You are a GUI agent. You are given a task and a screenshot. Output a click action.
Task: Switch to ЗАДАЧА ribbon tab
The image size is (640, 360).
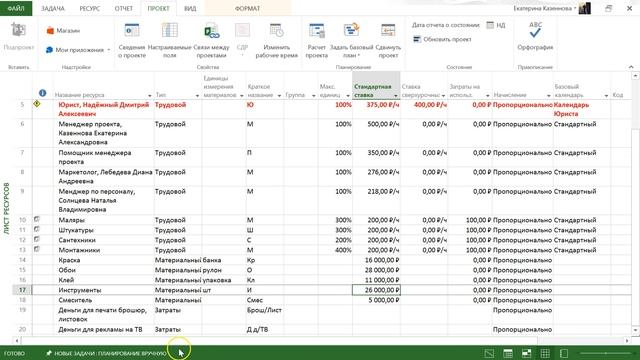tap(53, 8)
